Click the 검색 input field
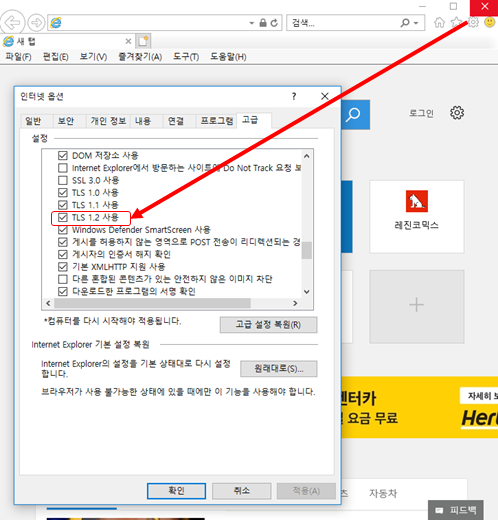This screenshot has width=498, height=520. (x=343, y=23)
